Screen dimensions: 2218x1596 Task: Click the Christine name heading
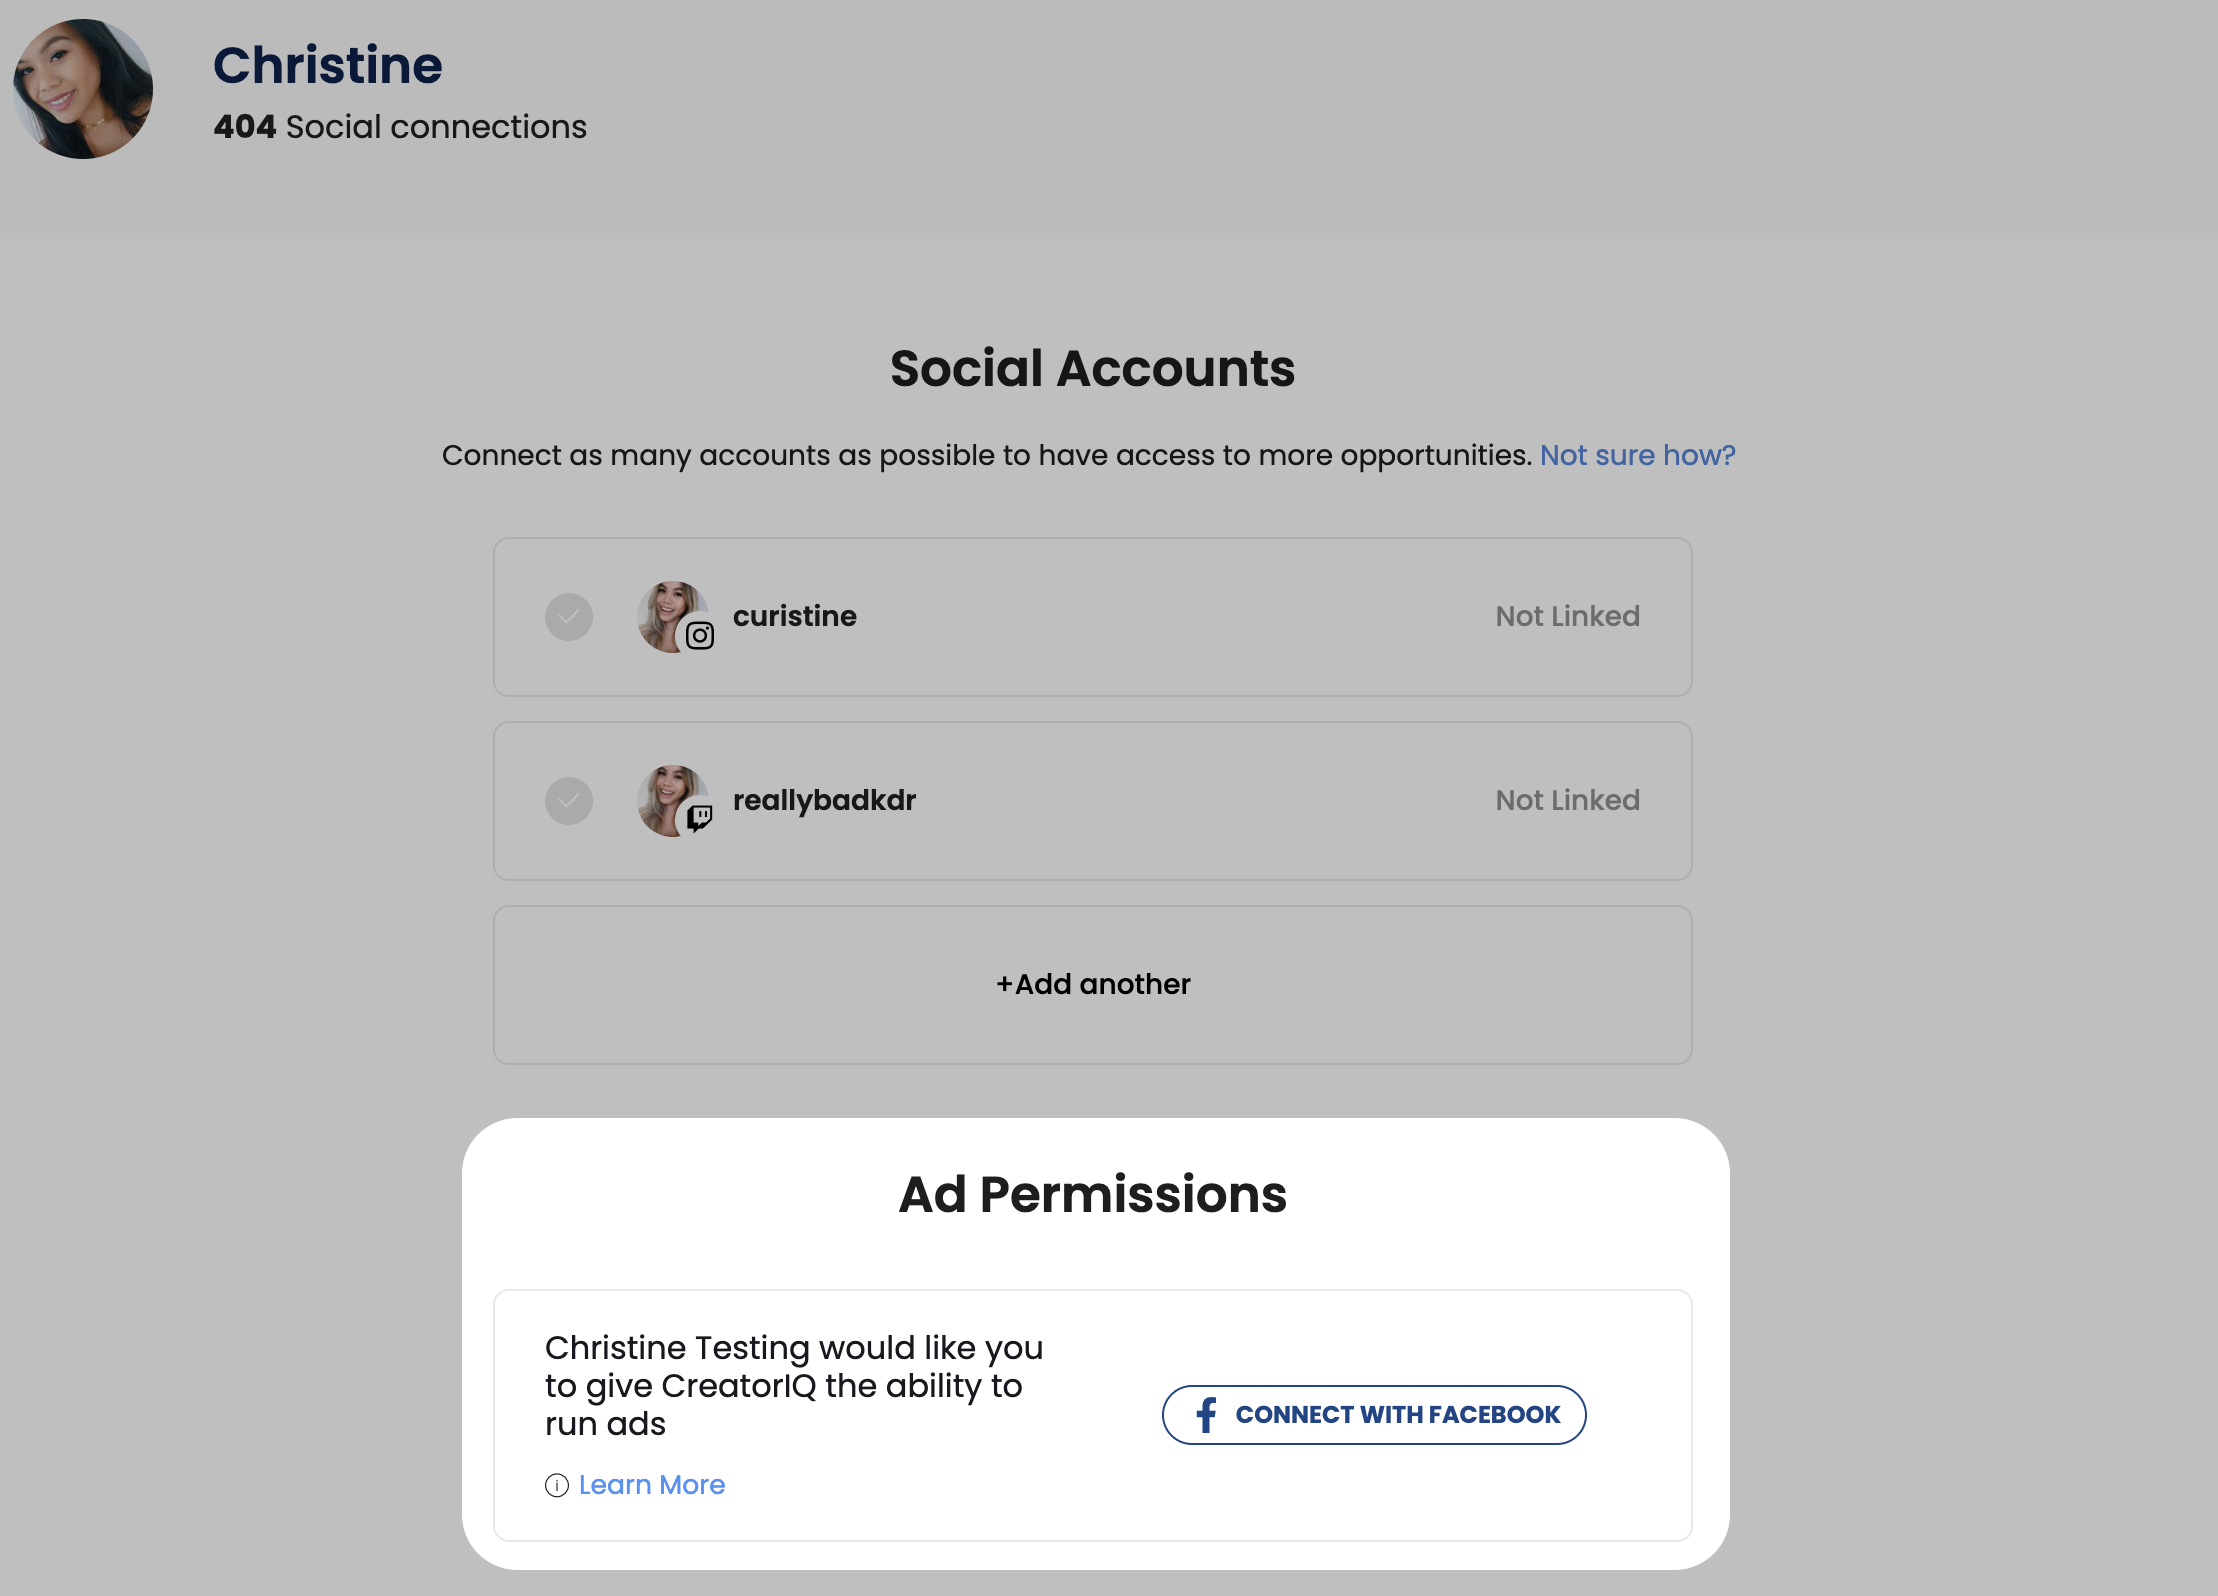pyautogui.click(x=327, y=65)
